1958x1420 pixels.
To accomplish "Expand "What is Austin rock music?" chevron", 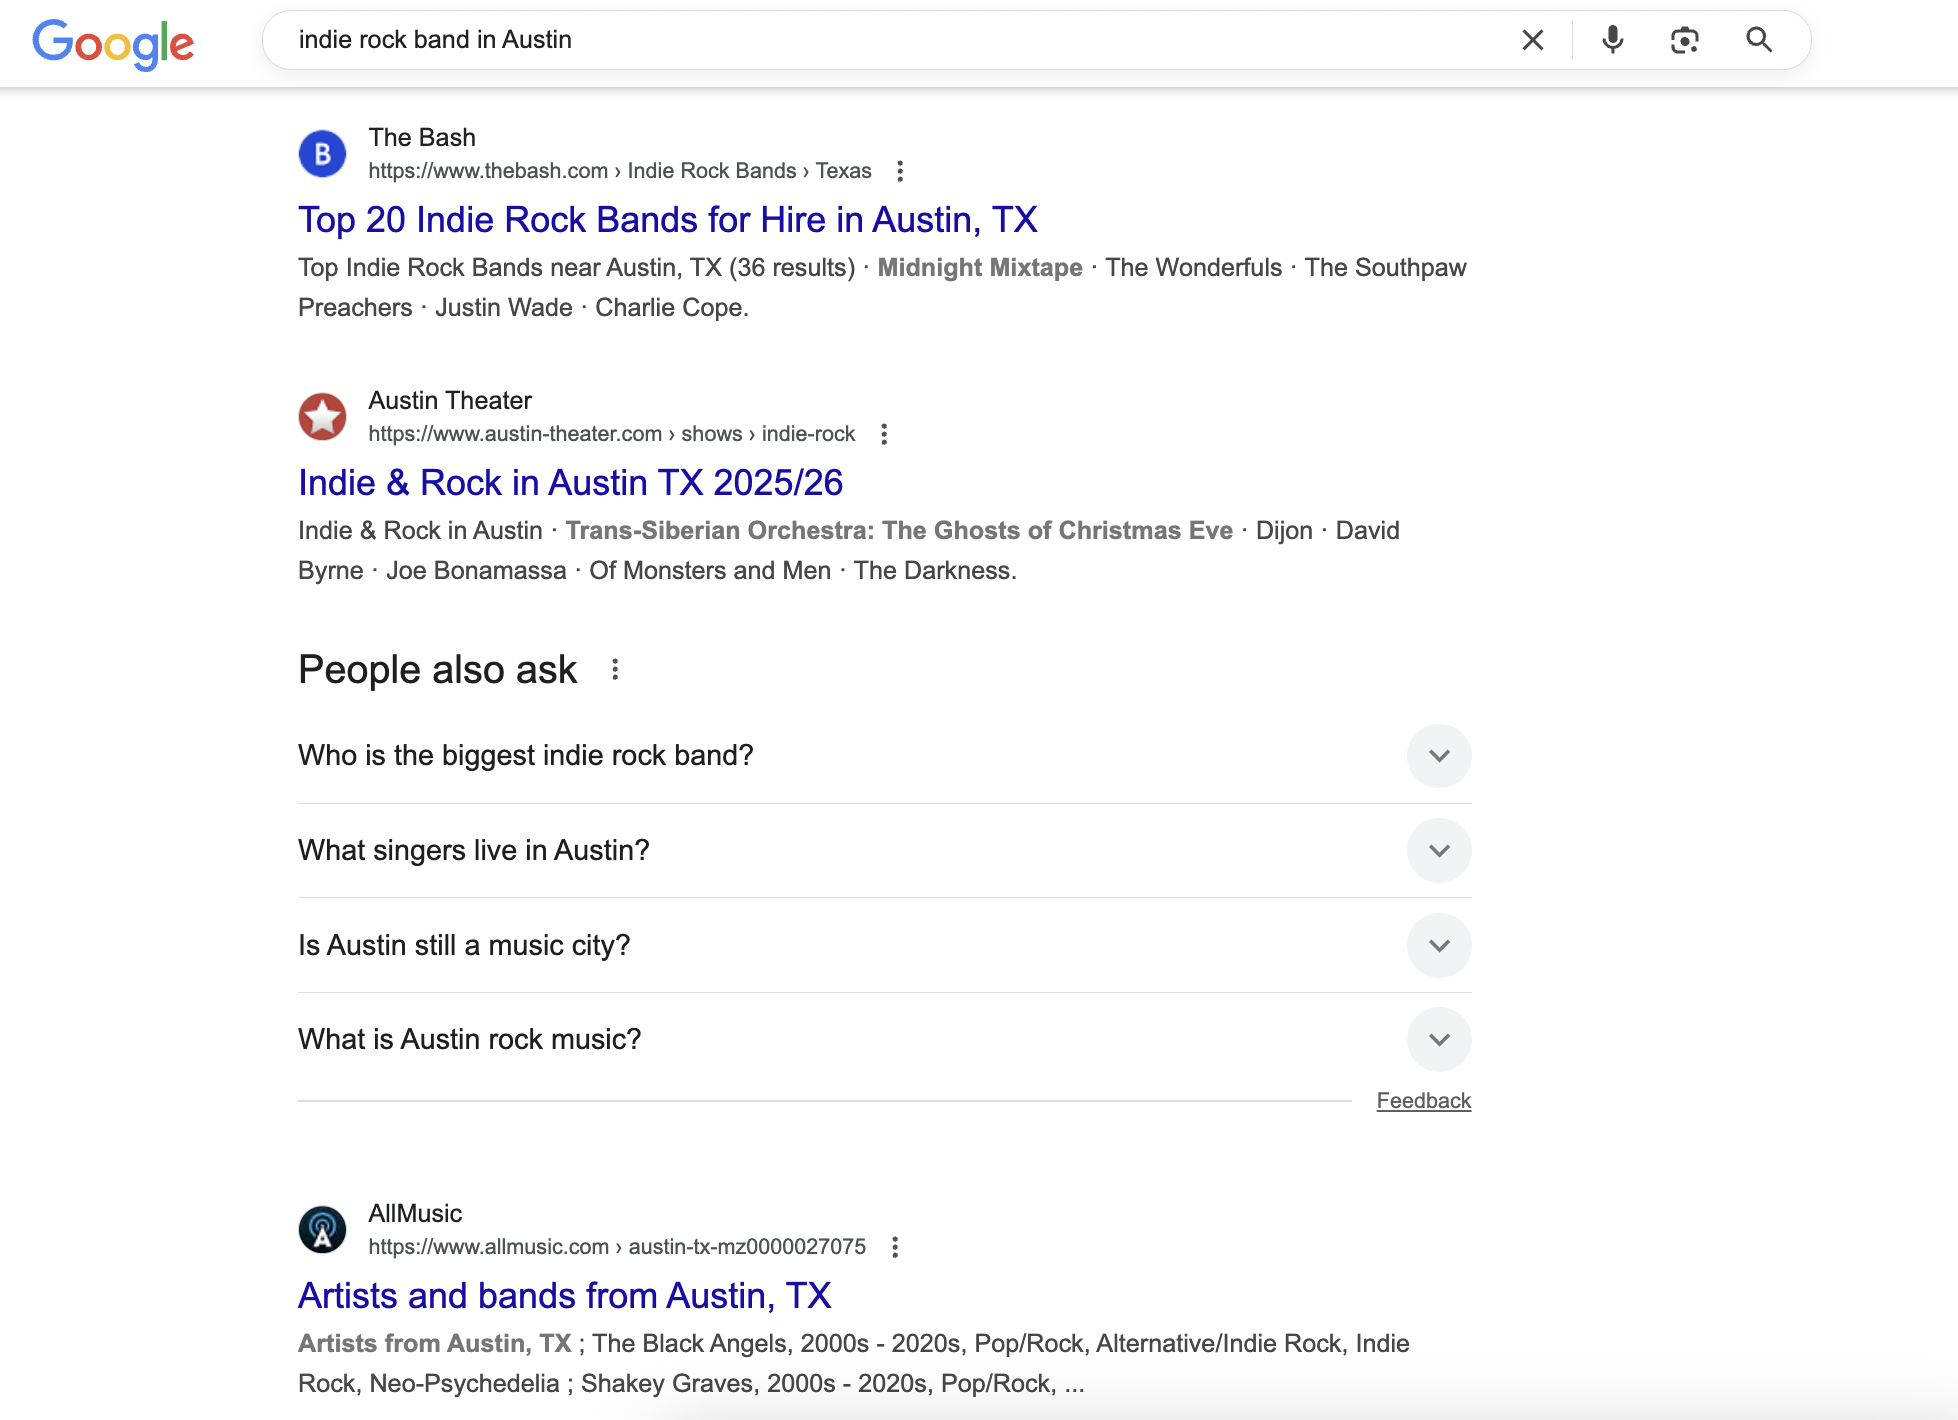I will click(x=1439, y=1040).
